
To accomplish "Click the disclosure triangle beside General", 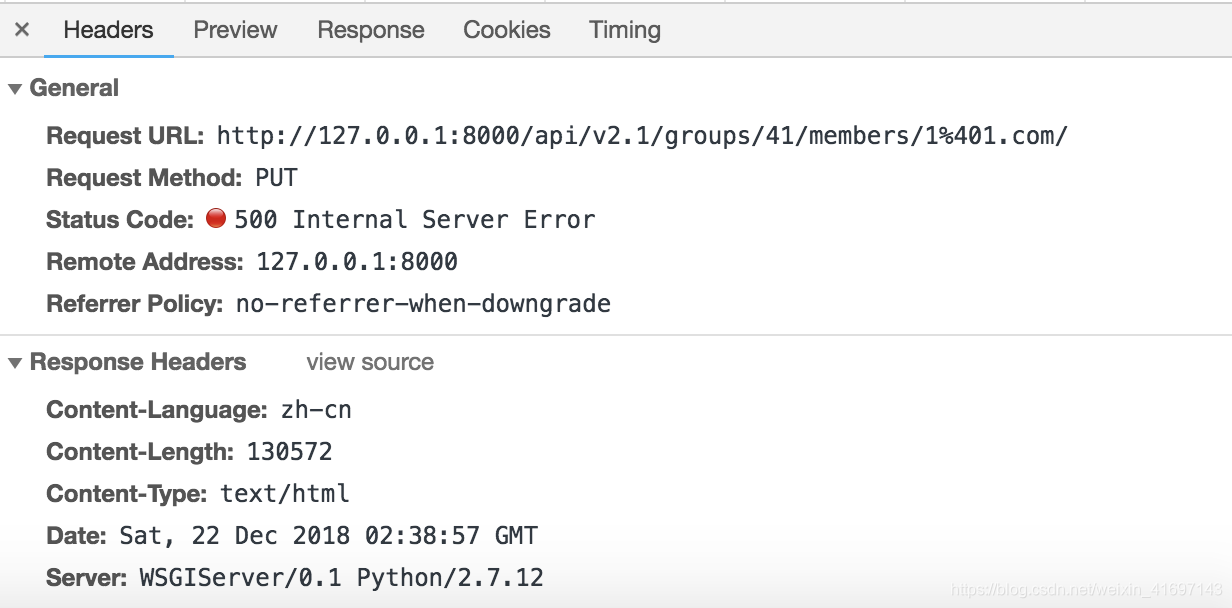I will [x=14, y=88].
